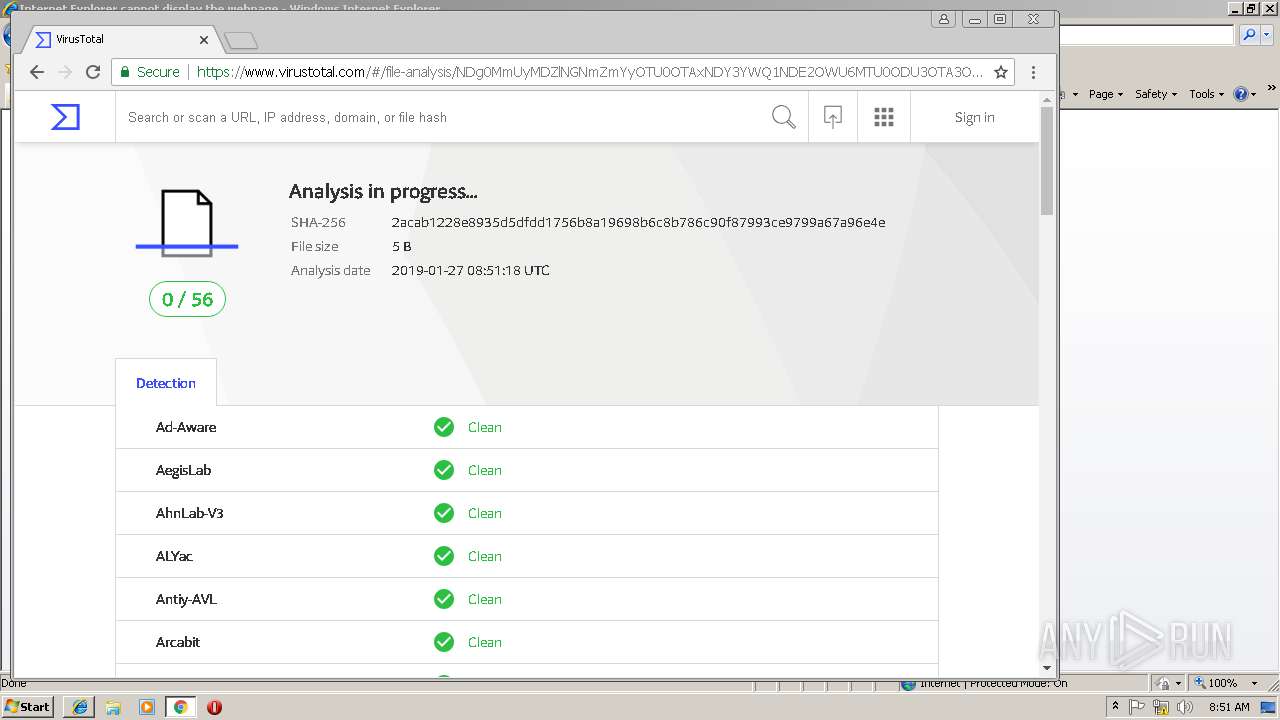
Task: Click the file analysis document icon
Action: [x=187, y=222]
